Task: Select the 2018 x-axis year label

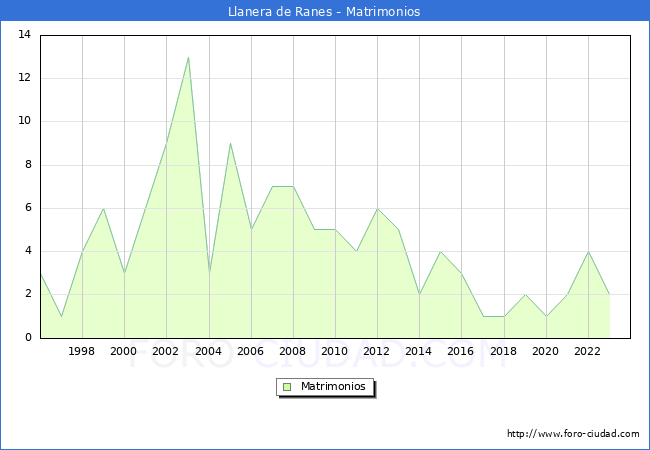Action: click(503, 352)
